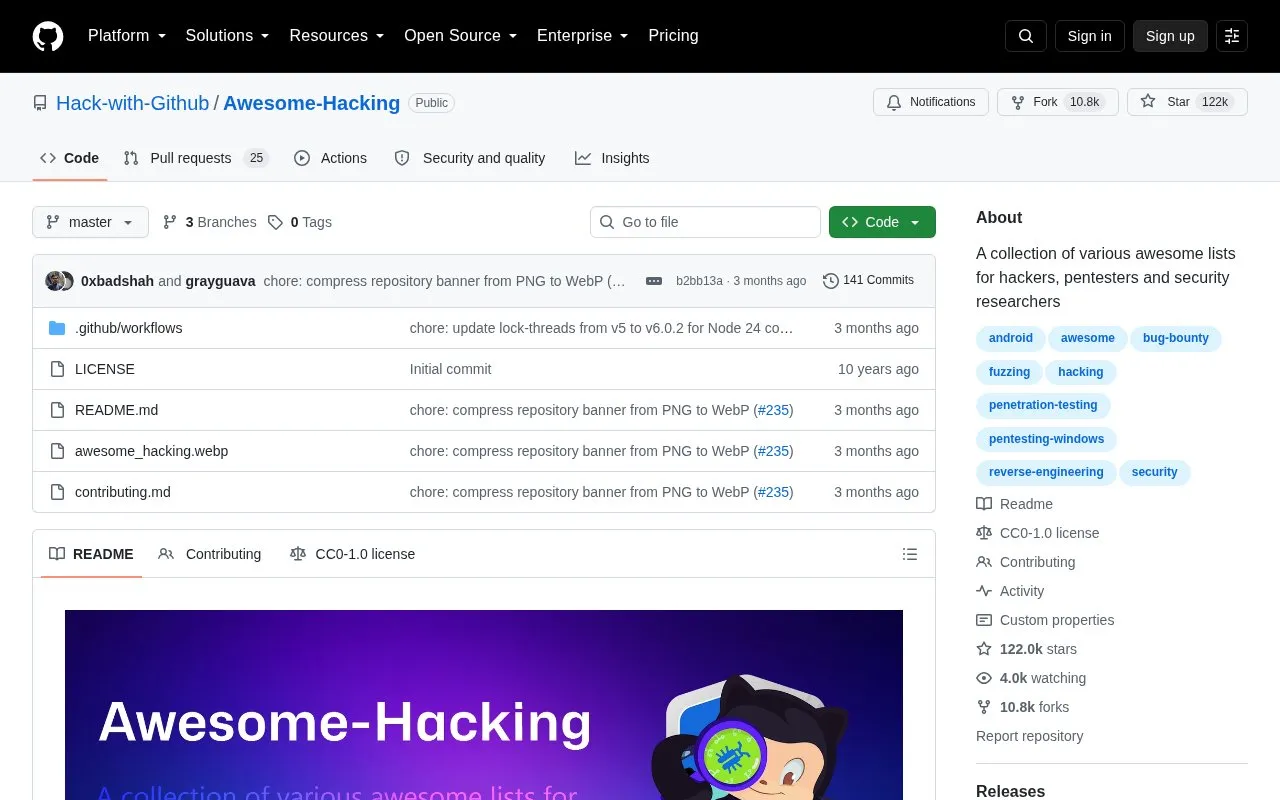
Task: Select the reverse-engineering topic tag
Action: tap(1046, 472)
